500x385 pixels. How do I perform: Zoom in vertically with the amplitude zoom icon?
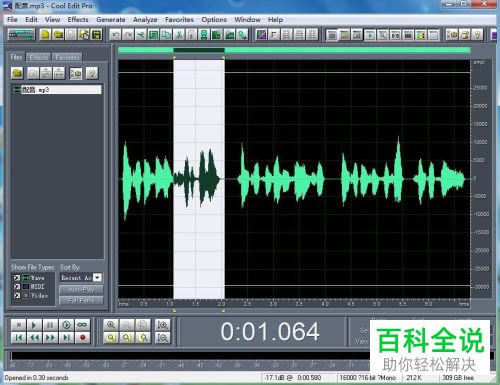point(163,325)
